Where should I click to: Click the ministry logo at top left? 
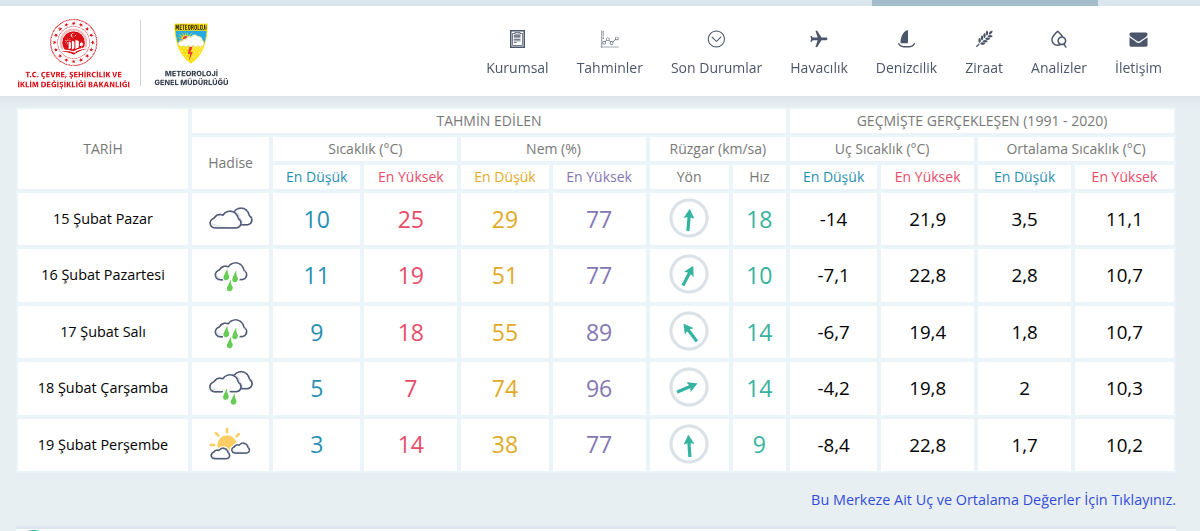tap(73, 54)
